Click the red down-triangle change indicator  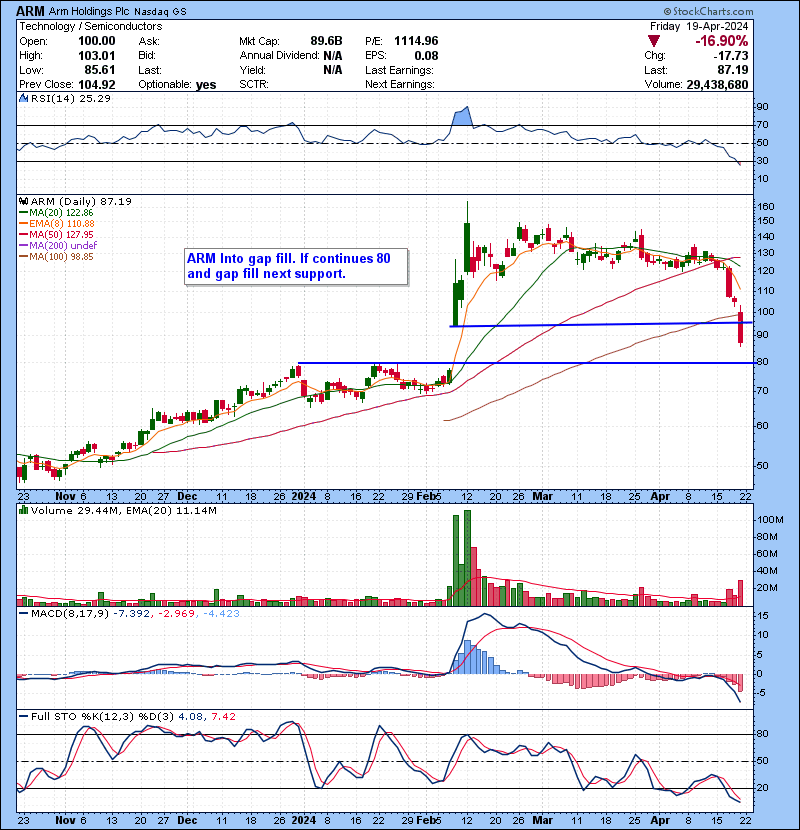654,41
